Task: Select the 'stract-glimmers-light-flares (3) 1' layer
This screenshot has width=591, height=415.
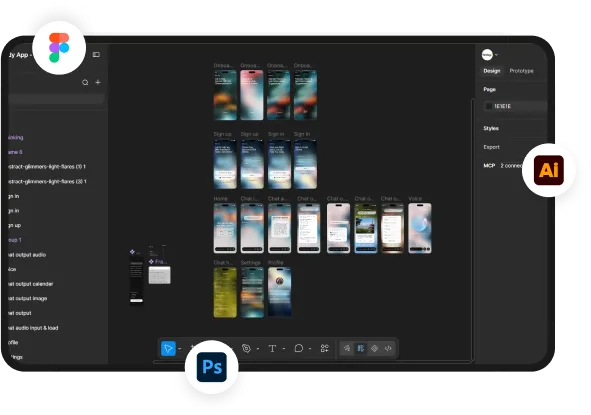Action: point(47,181)
